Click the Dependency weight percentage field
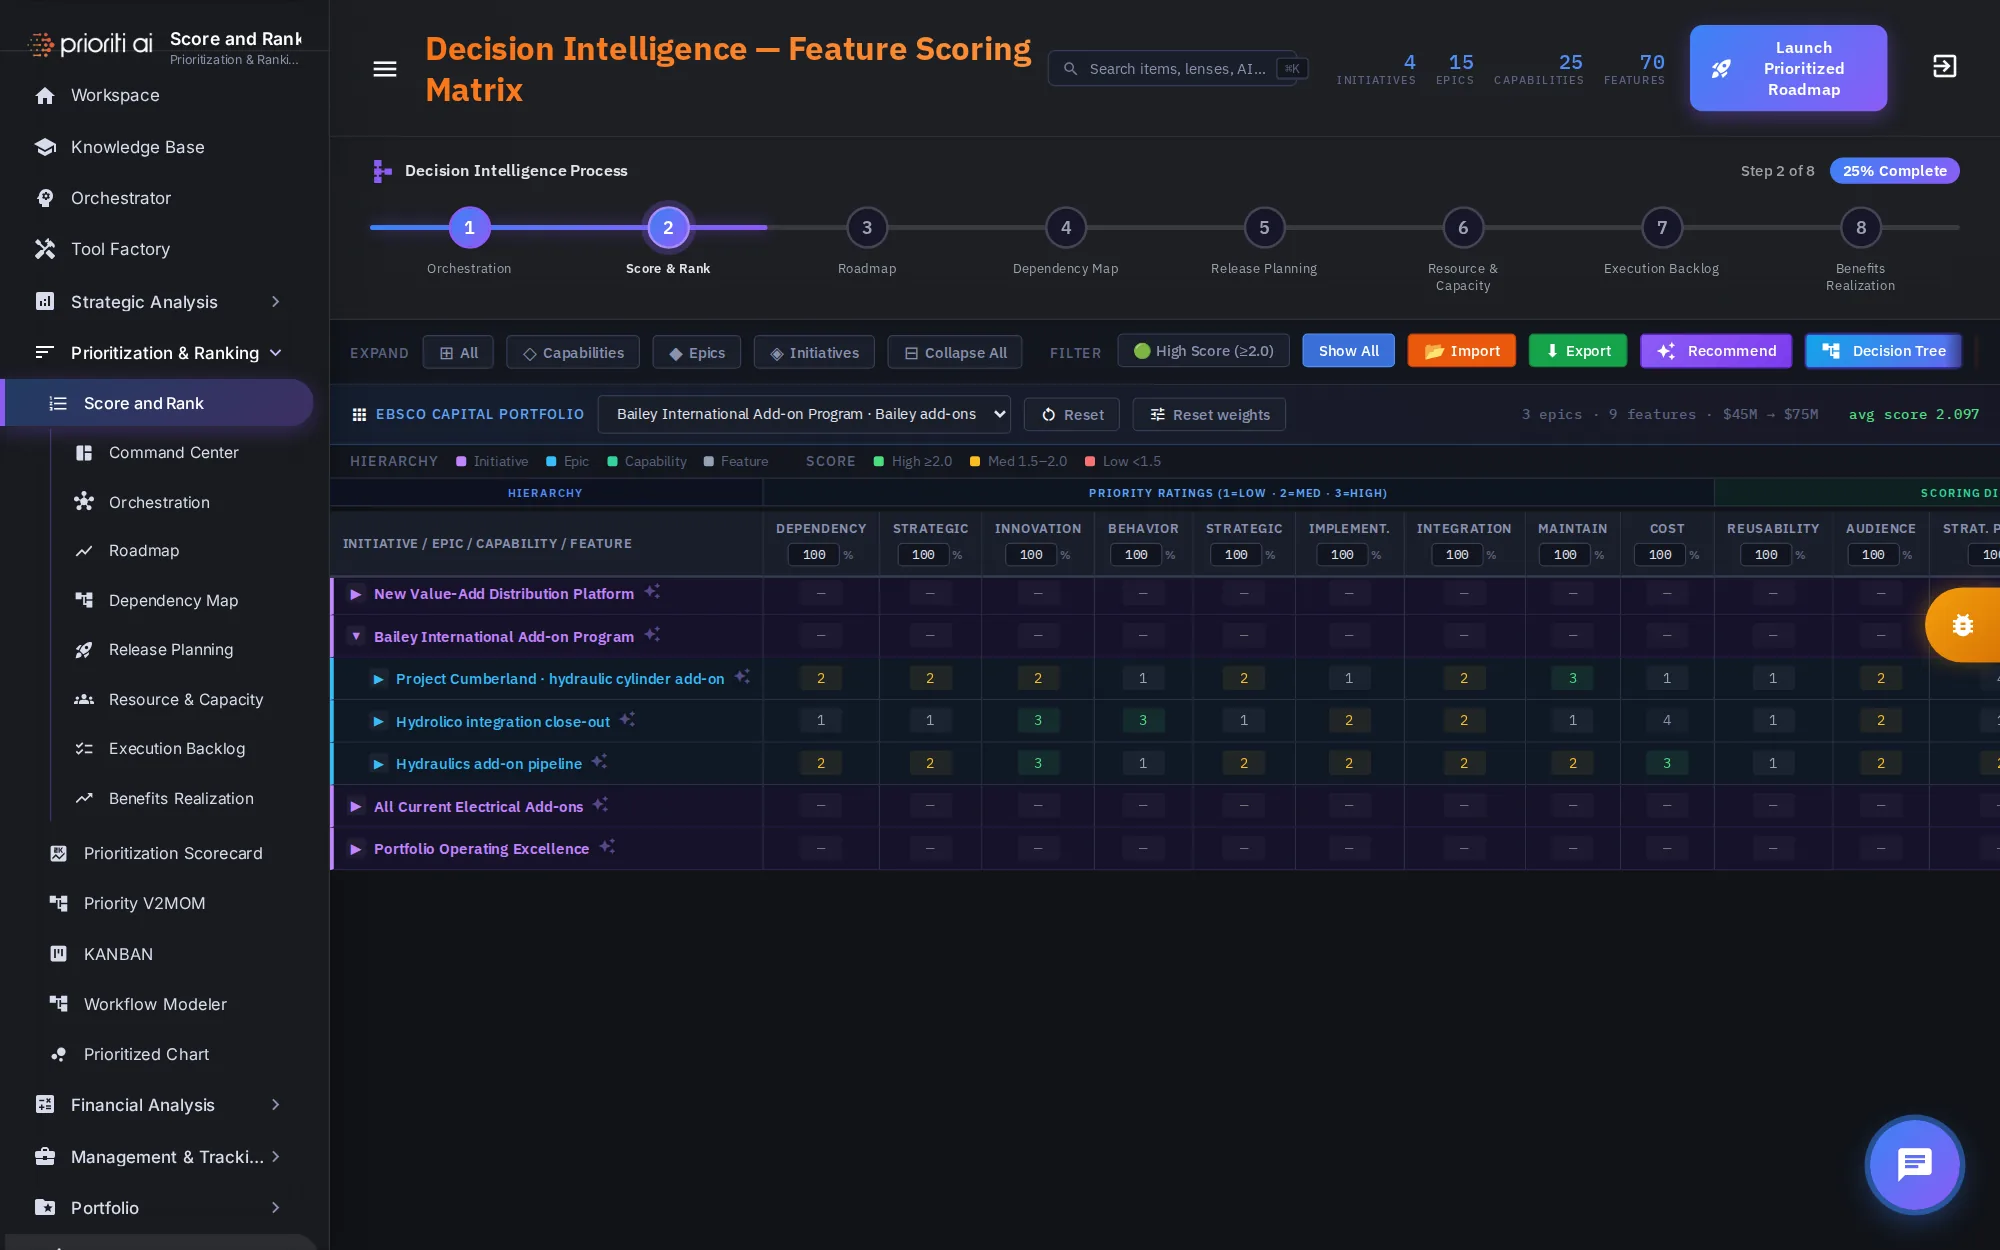Viewport: 2000px width, 1250px height. 814,555
